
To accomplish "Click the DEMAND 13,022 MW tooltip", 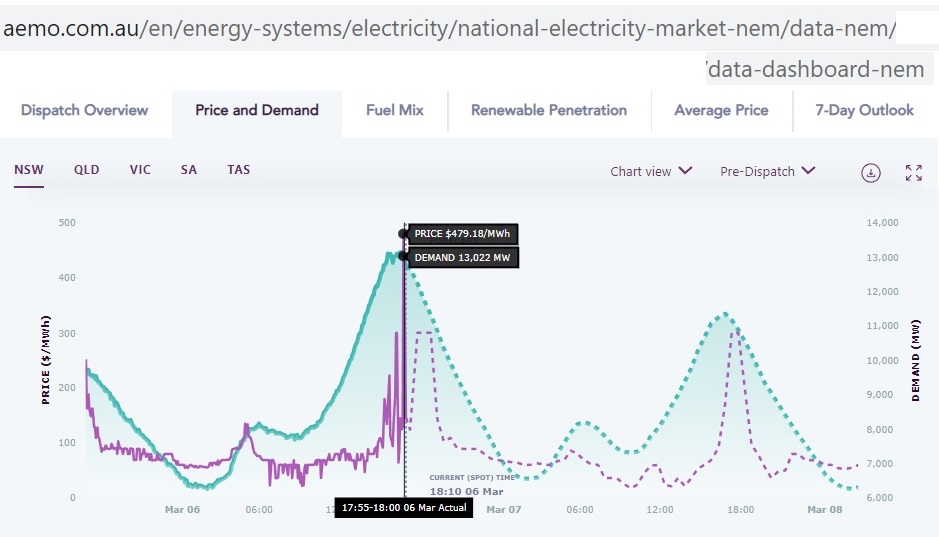I will [462, 257].
